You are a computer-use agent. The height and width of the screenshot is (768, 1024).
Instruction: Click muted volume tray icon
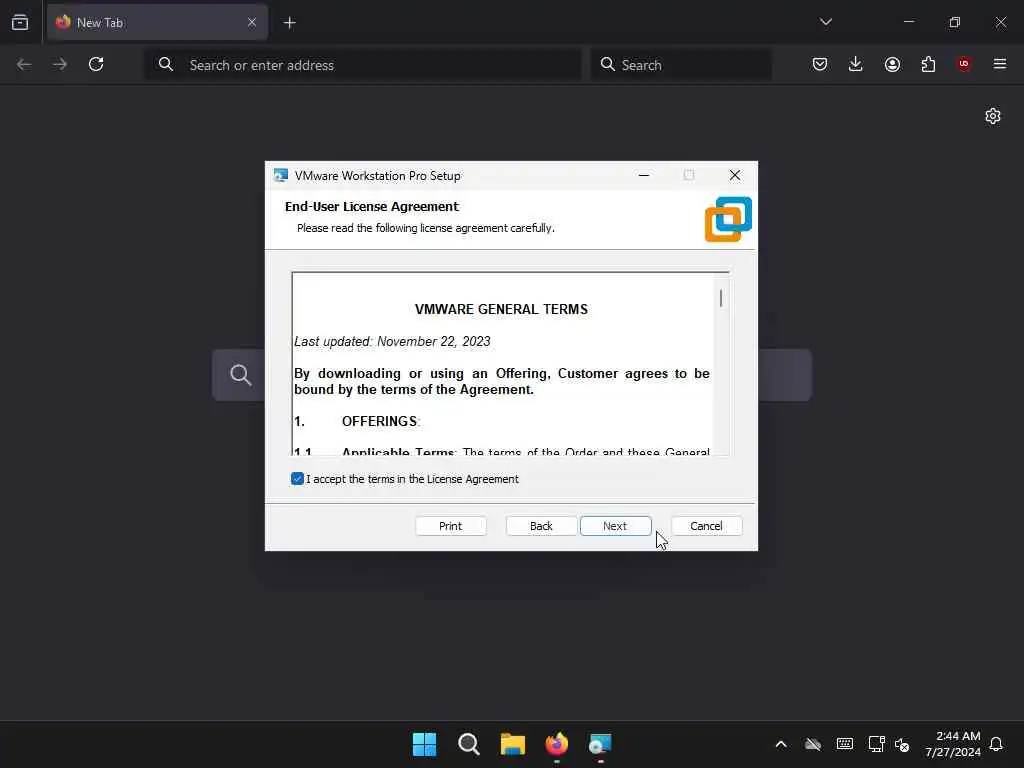(902, 744)
